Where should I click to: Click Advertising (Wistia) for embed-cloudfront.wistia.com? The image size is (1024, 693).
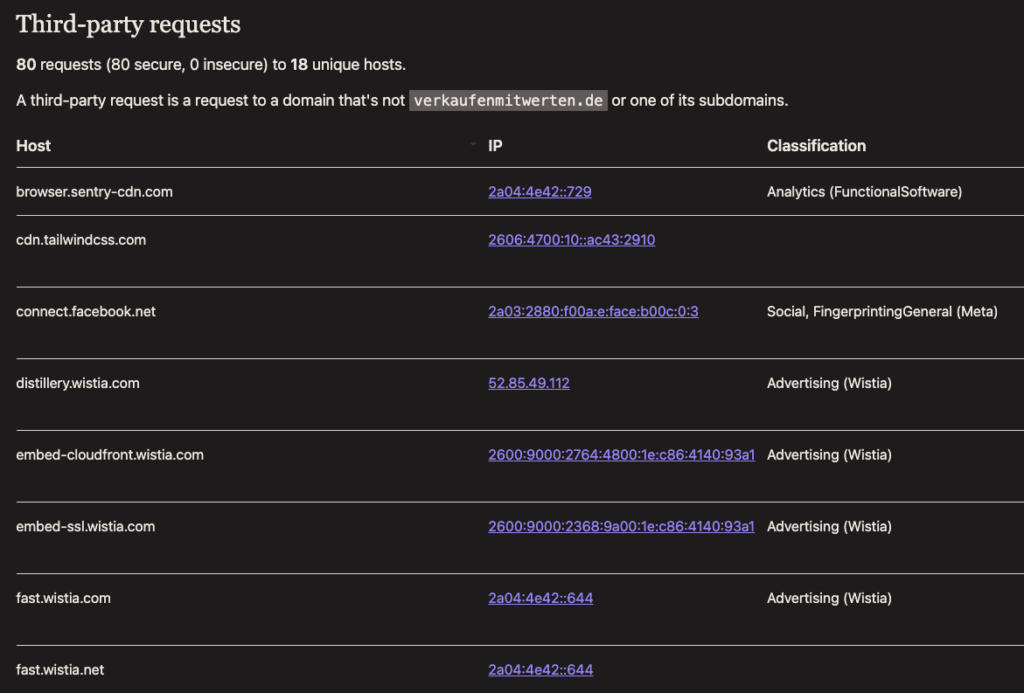coord(829,455)
